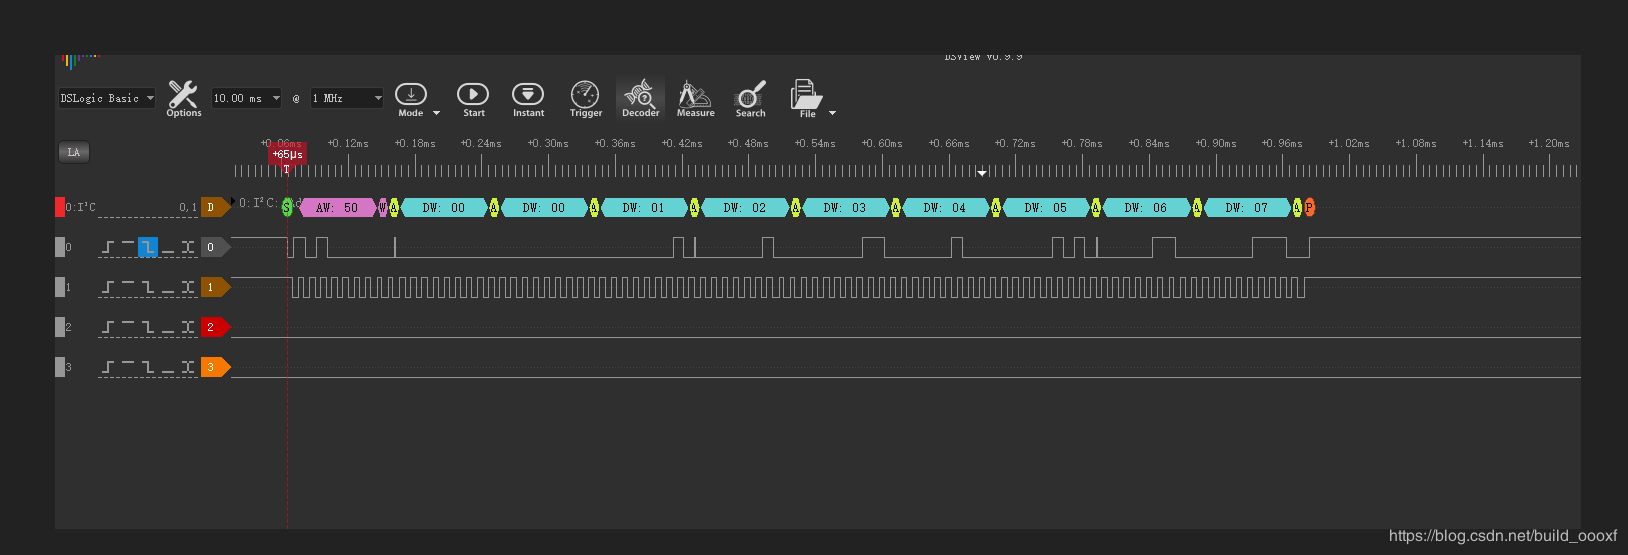Set rising edge trigger on channel 2
Viewport: 1628px width, 555px height.
point(108,327)
